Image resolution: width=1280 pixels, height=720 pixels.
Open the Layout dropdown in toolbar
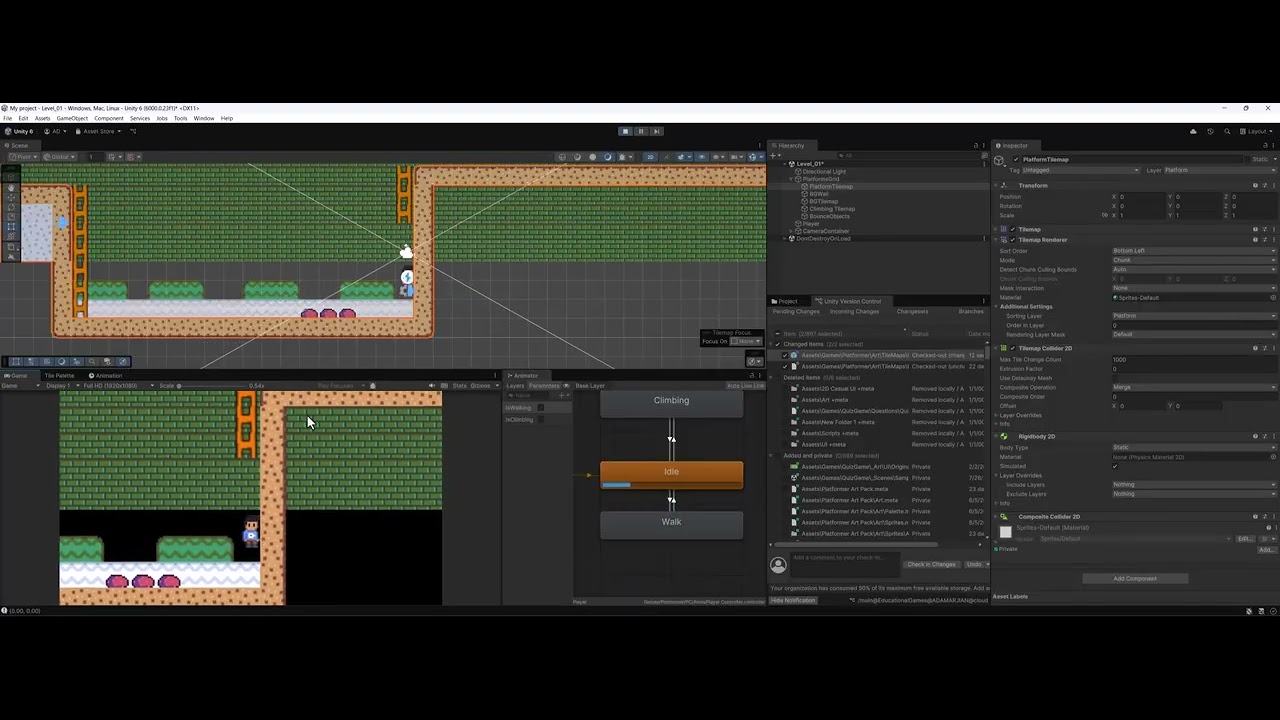pyautogui.click(x=1255, y=131)
